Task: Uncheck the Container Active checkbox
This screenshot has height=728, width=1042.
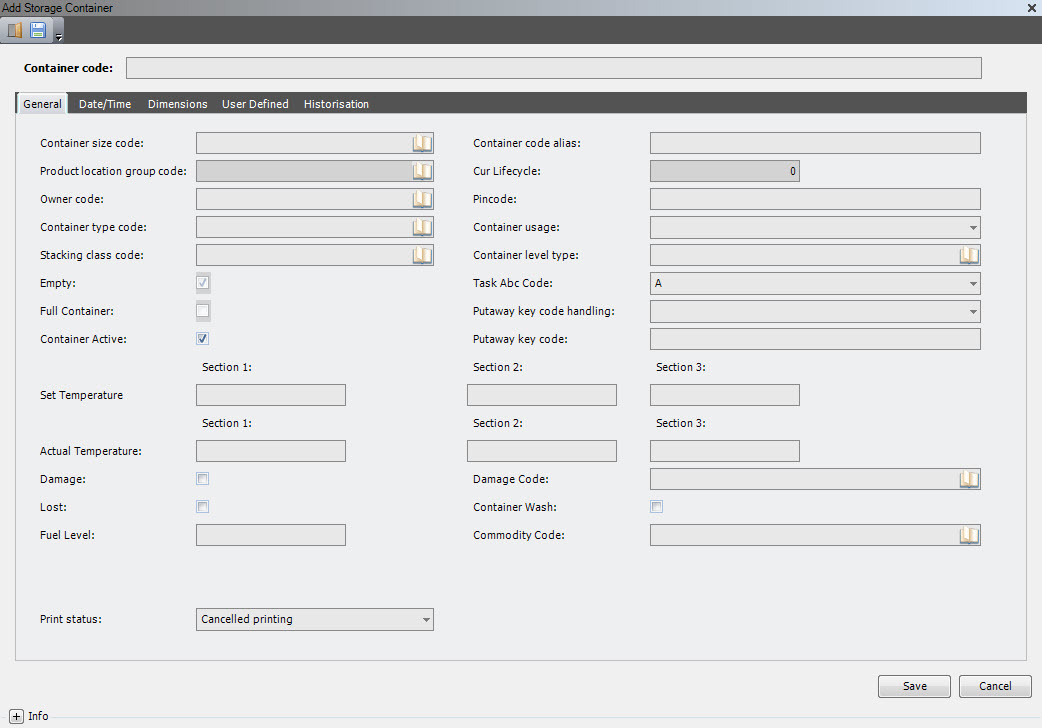Action: coord(203,338)
